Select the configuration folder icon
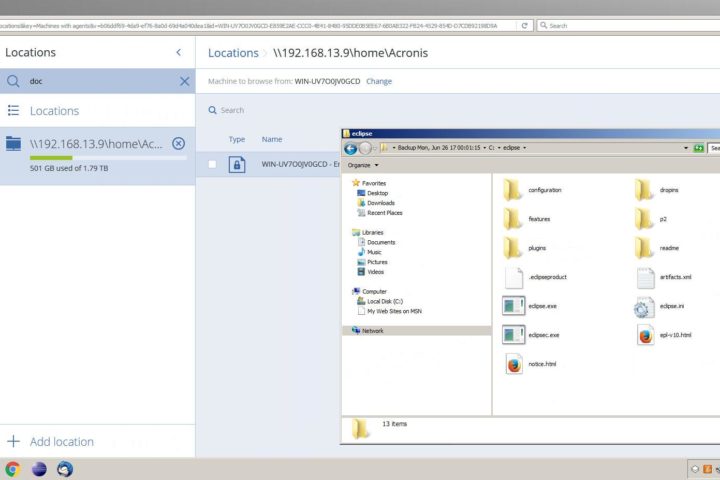 click(513, 190)
